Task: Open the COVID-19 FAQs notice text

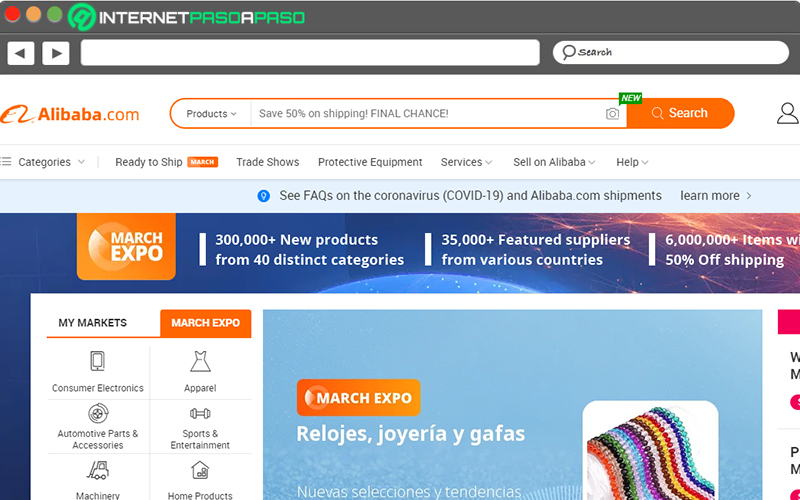Action: (x=470, y=195)
